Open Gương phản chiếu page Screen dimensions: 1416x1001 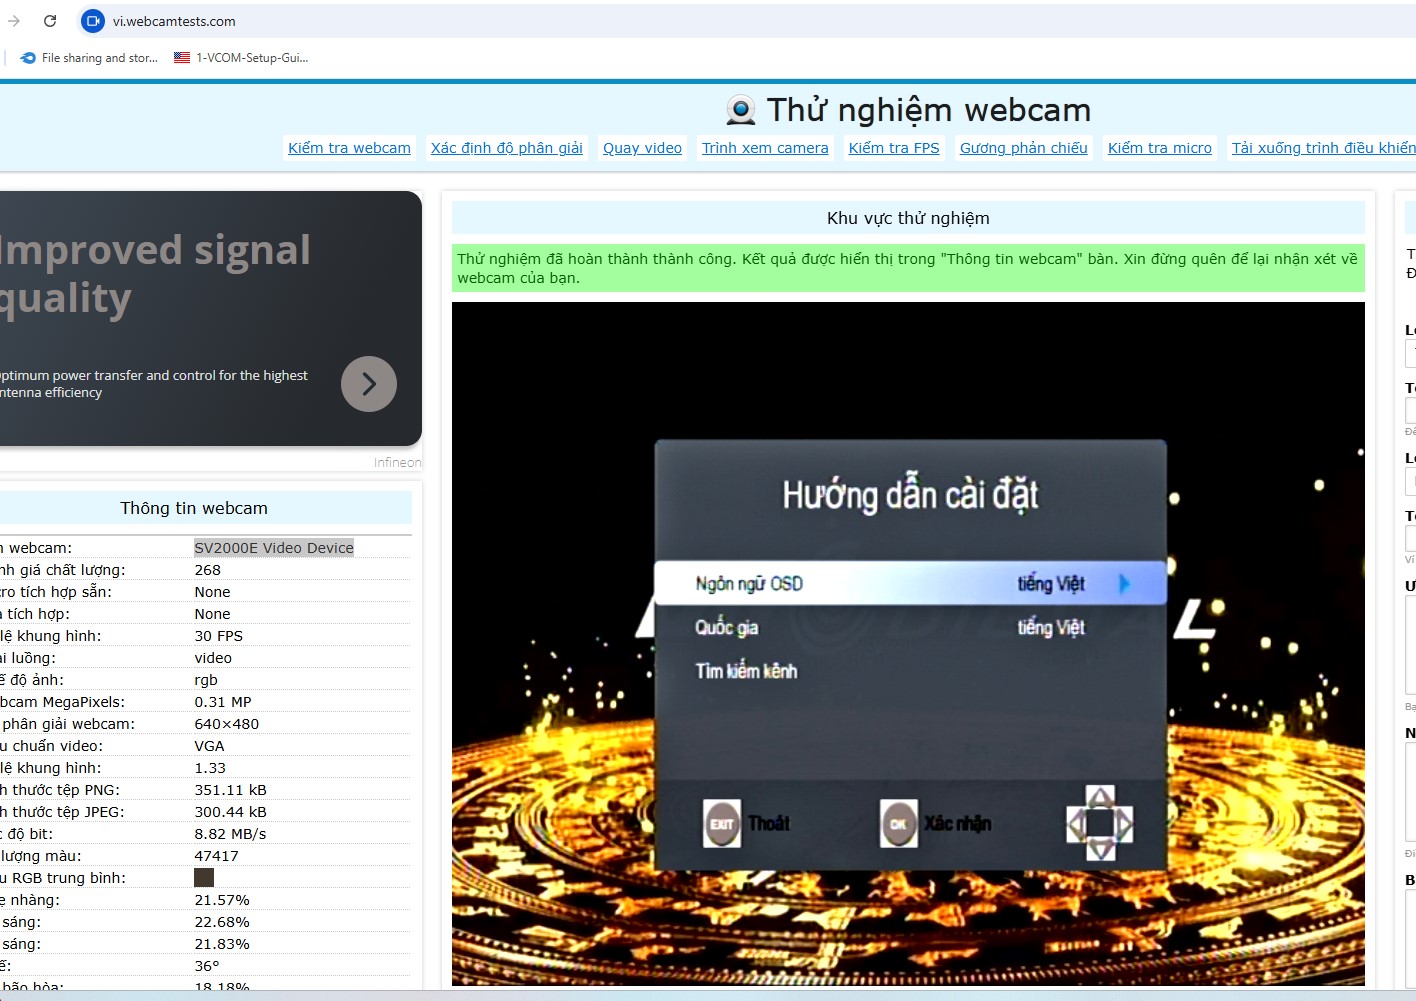[x=1023, y=148]
